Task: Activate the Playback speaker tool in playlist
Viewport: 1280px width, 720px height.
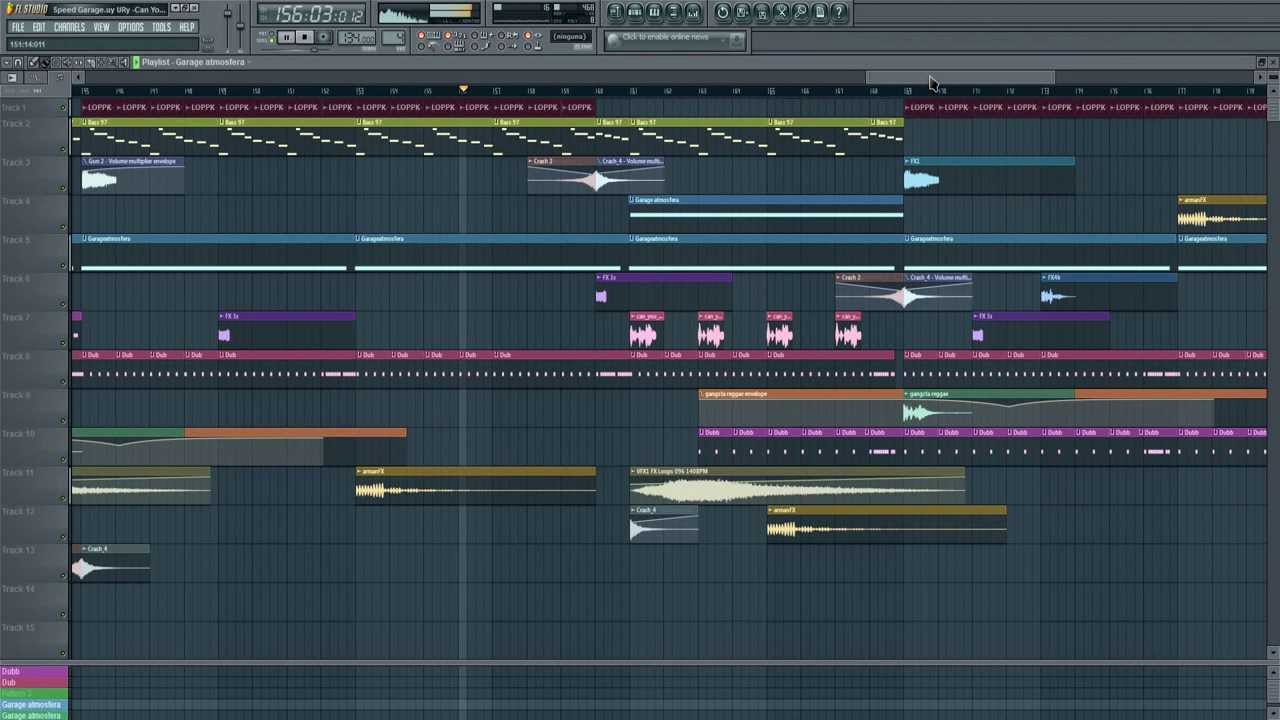Action: [124, 62]
